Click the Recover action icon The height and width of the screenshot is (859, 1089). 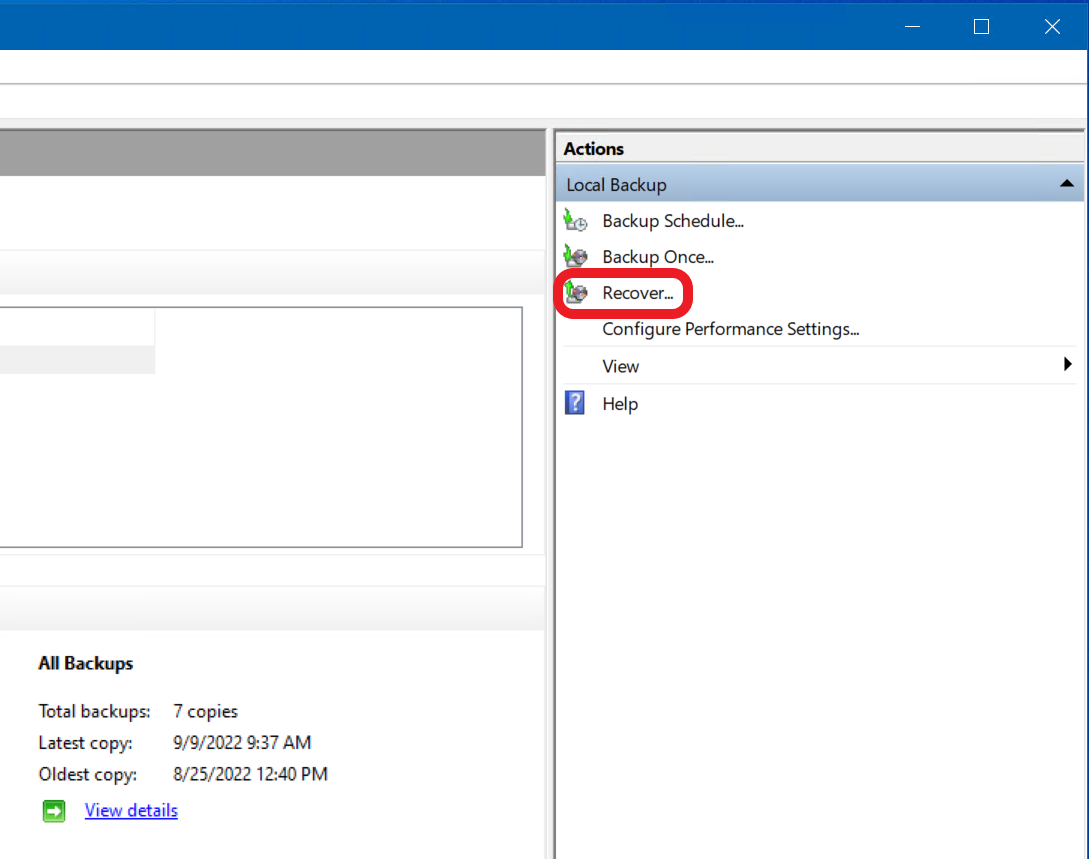pos(575,293)
